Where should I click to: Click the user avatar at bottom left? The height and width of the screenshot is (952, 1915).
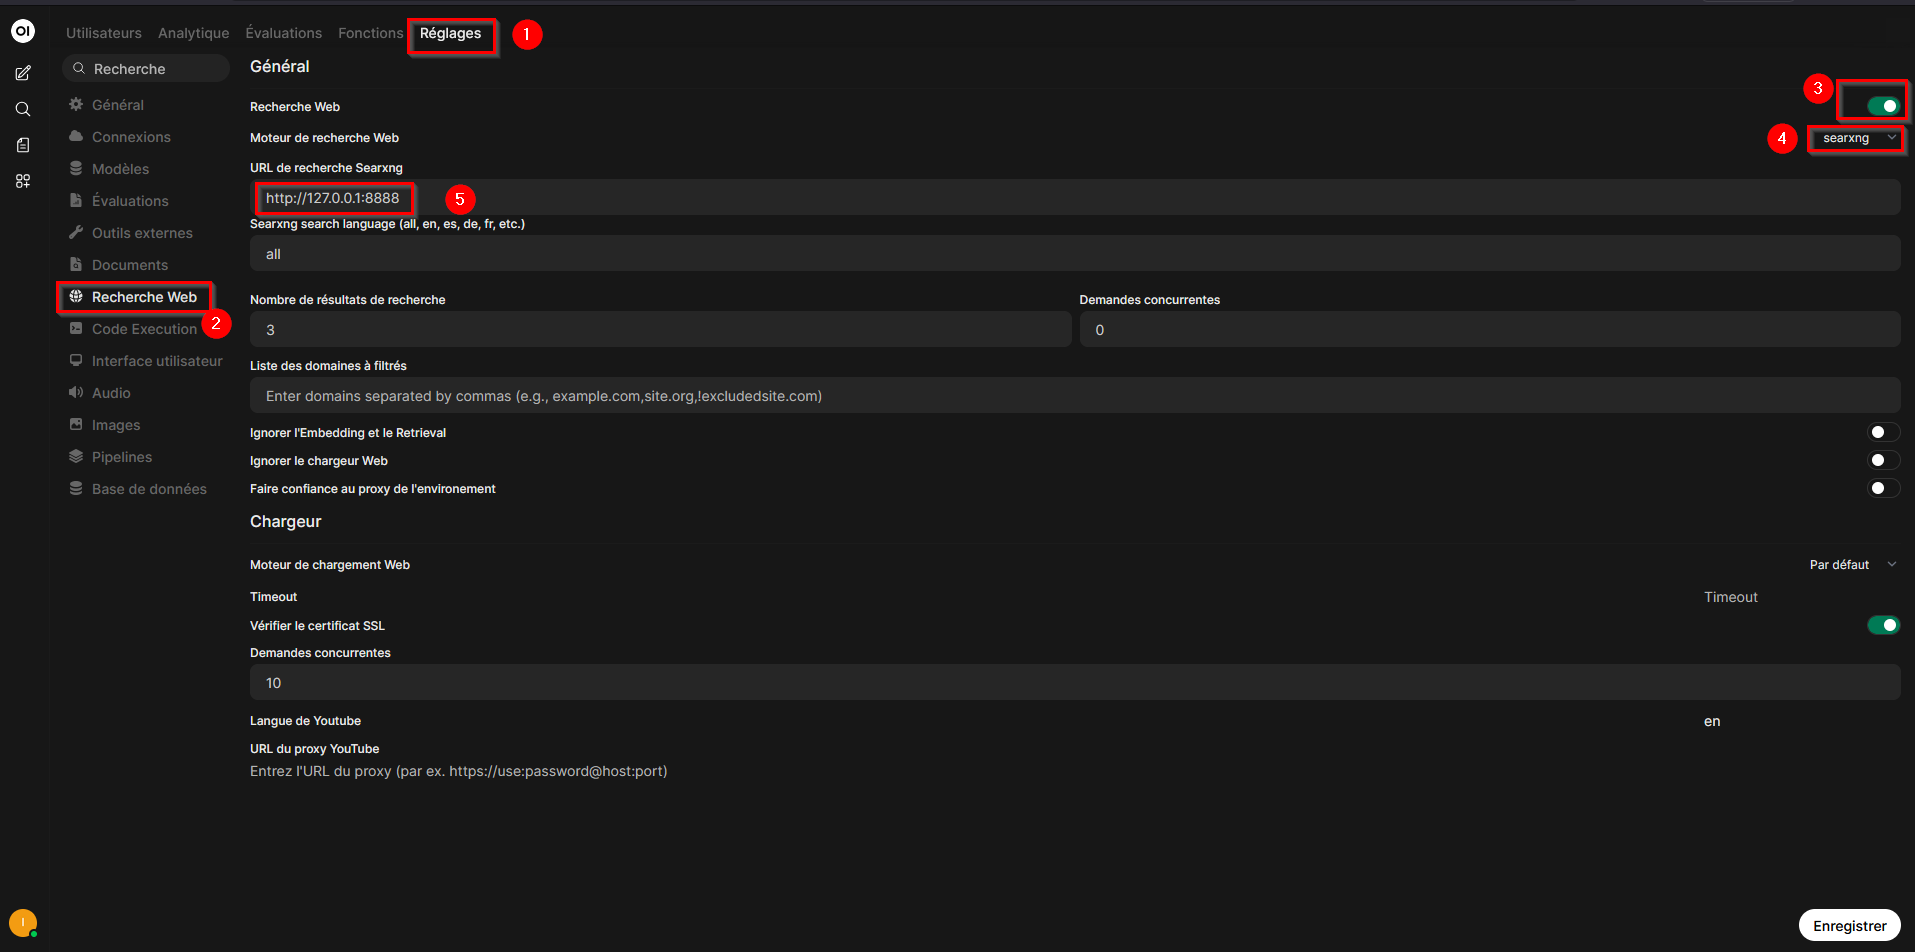pos(22,922)
